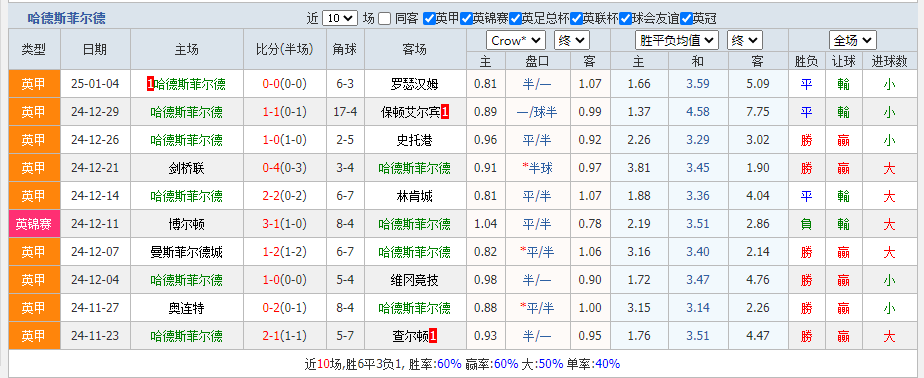Click away odds value 7.75
The height and width of the screenshot is (378, 924).
[x=758, y=111]
